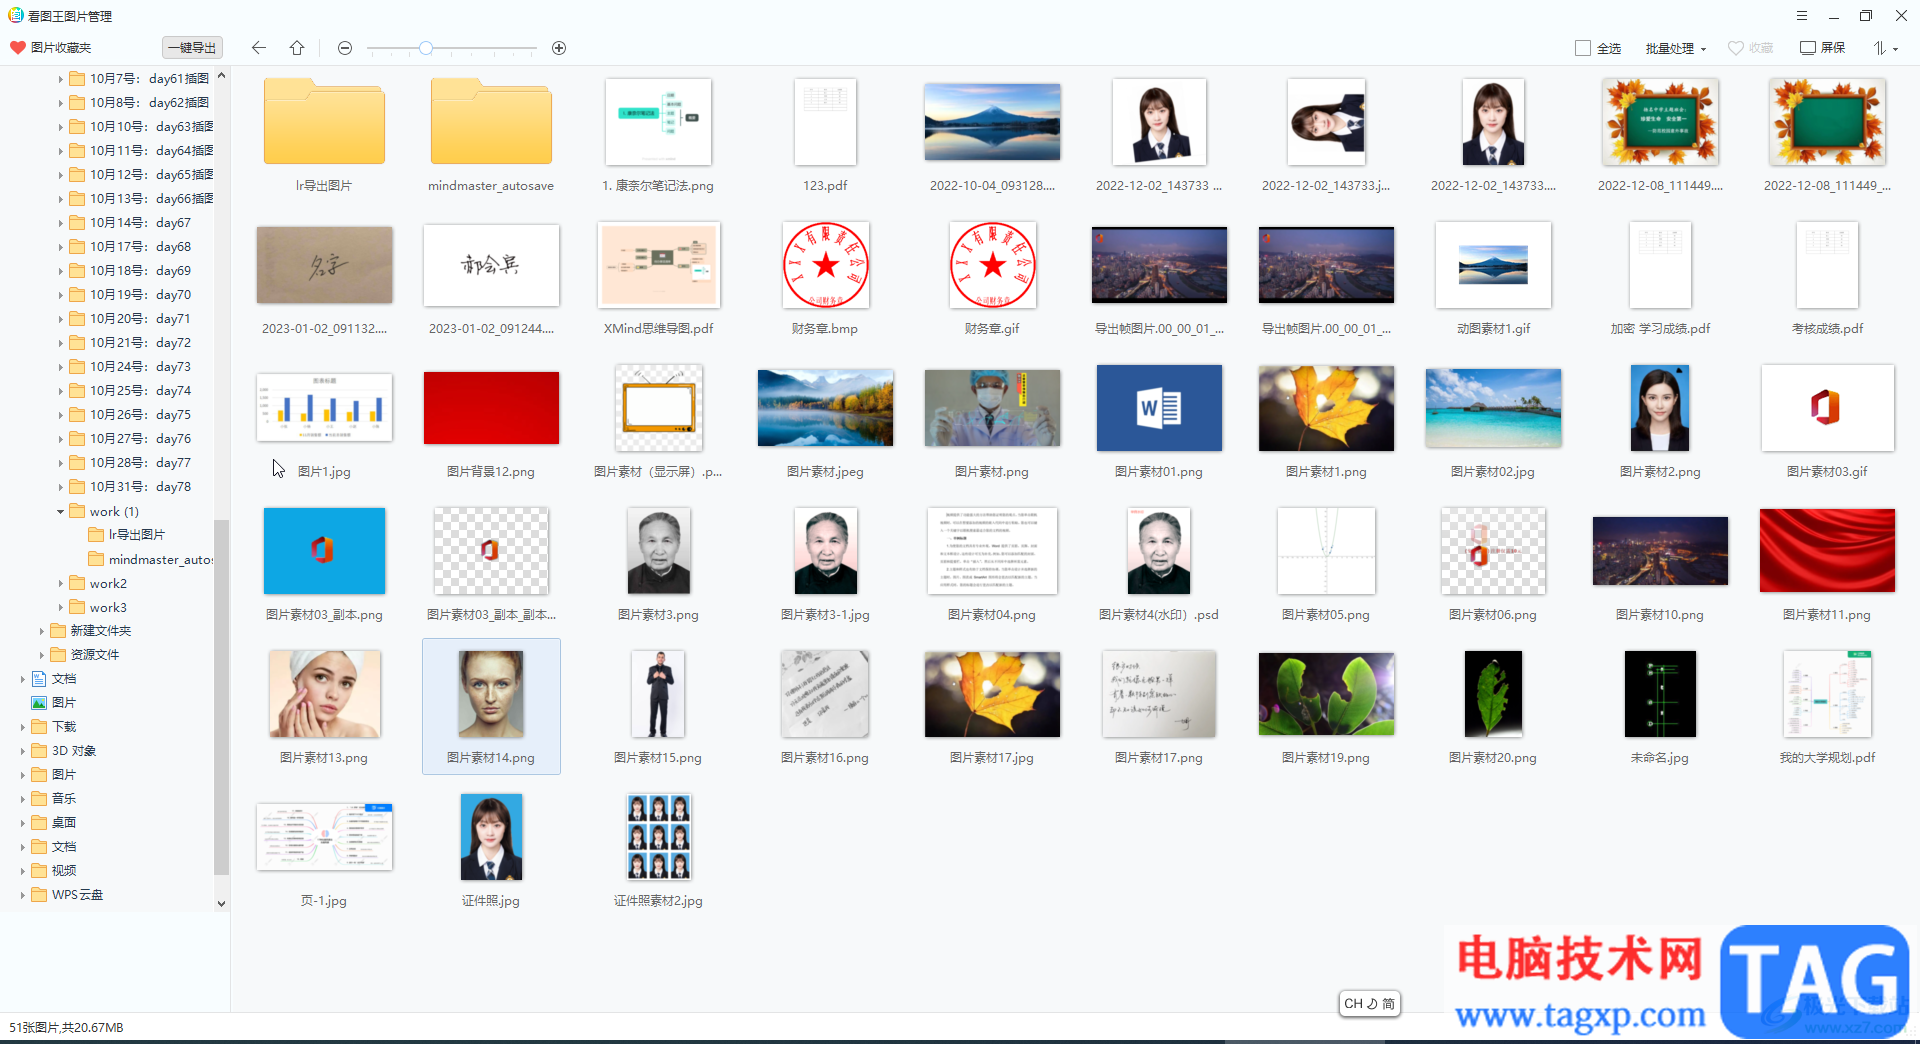Select 页-1.jpg mind map image
Image resolution: width=1920 pixels, height=1044 pixels.
pos(324,837)
